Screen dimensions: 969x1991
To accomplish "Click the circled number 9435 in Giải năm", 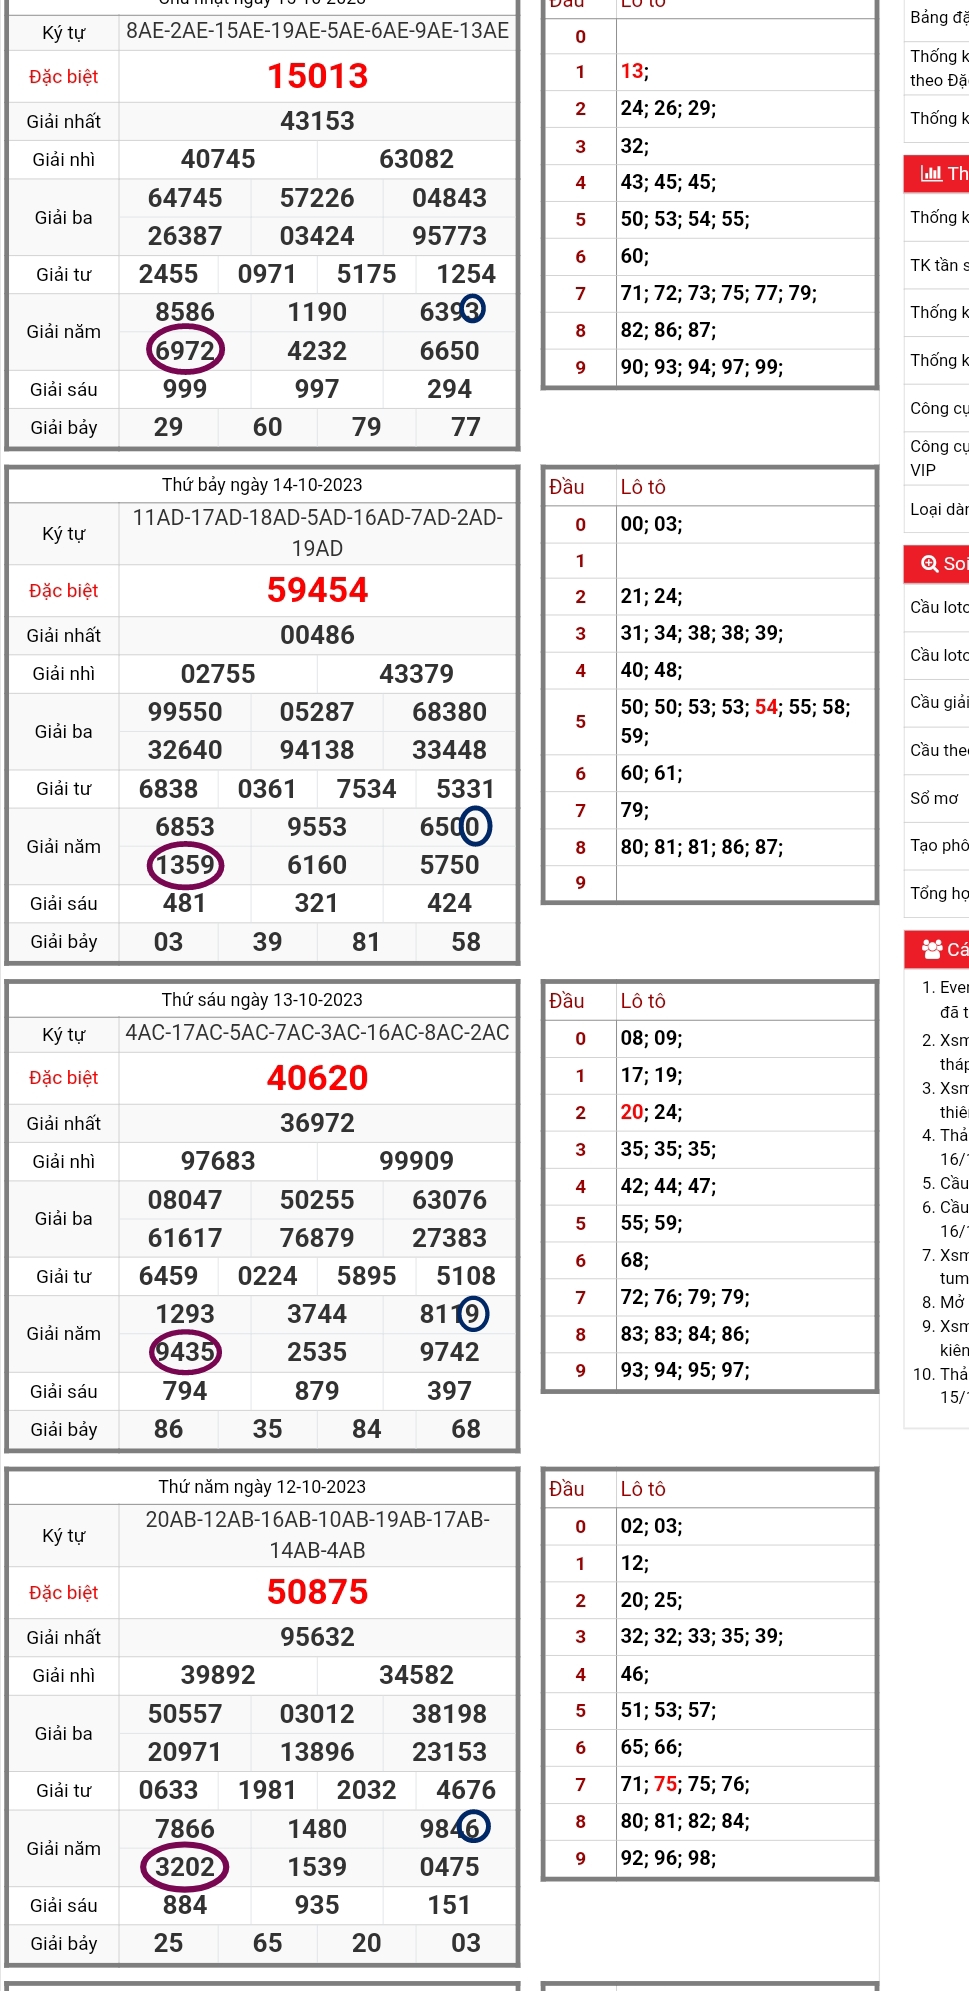I will (185, 1352).
